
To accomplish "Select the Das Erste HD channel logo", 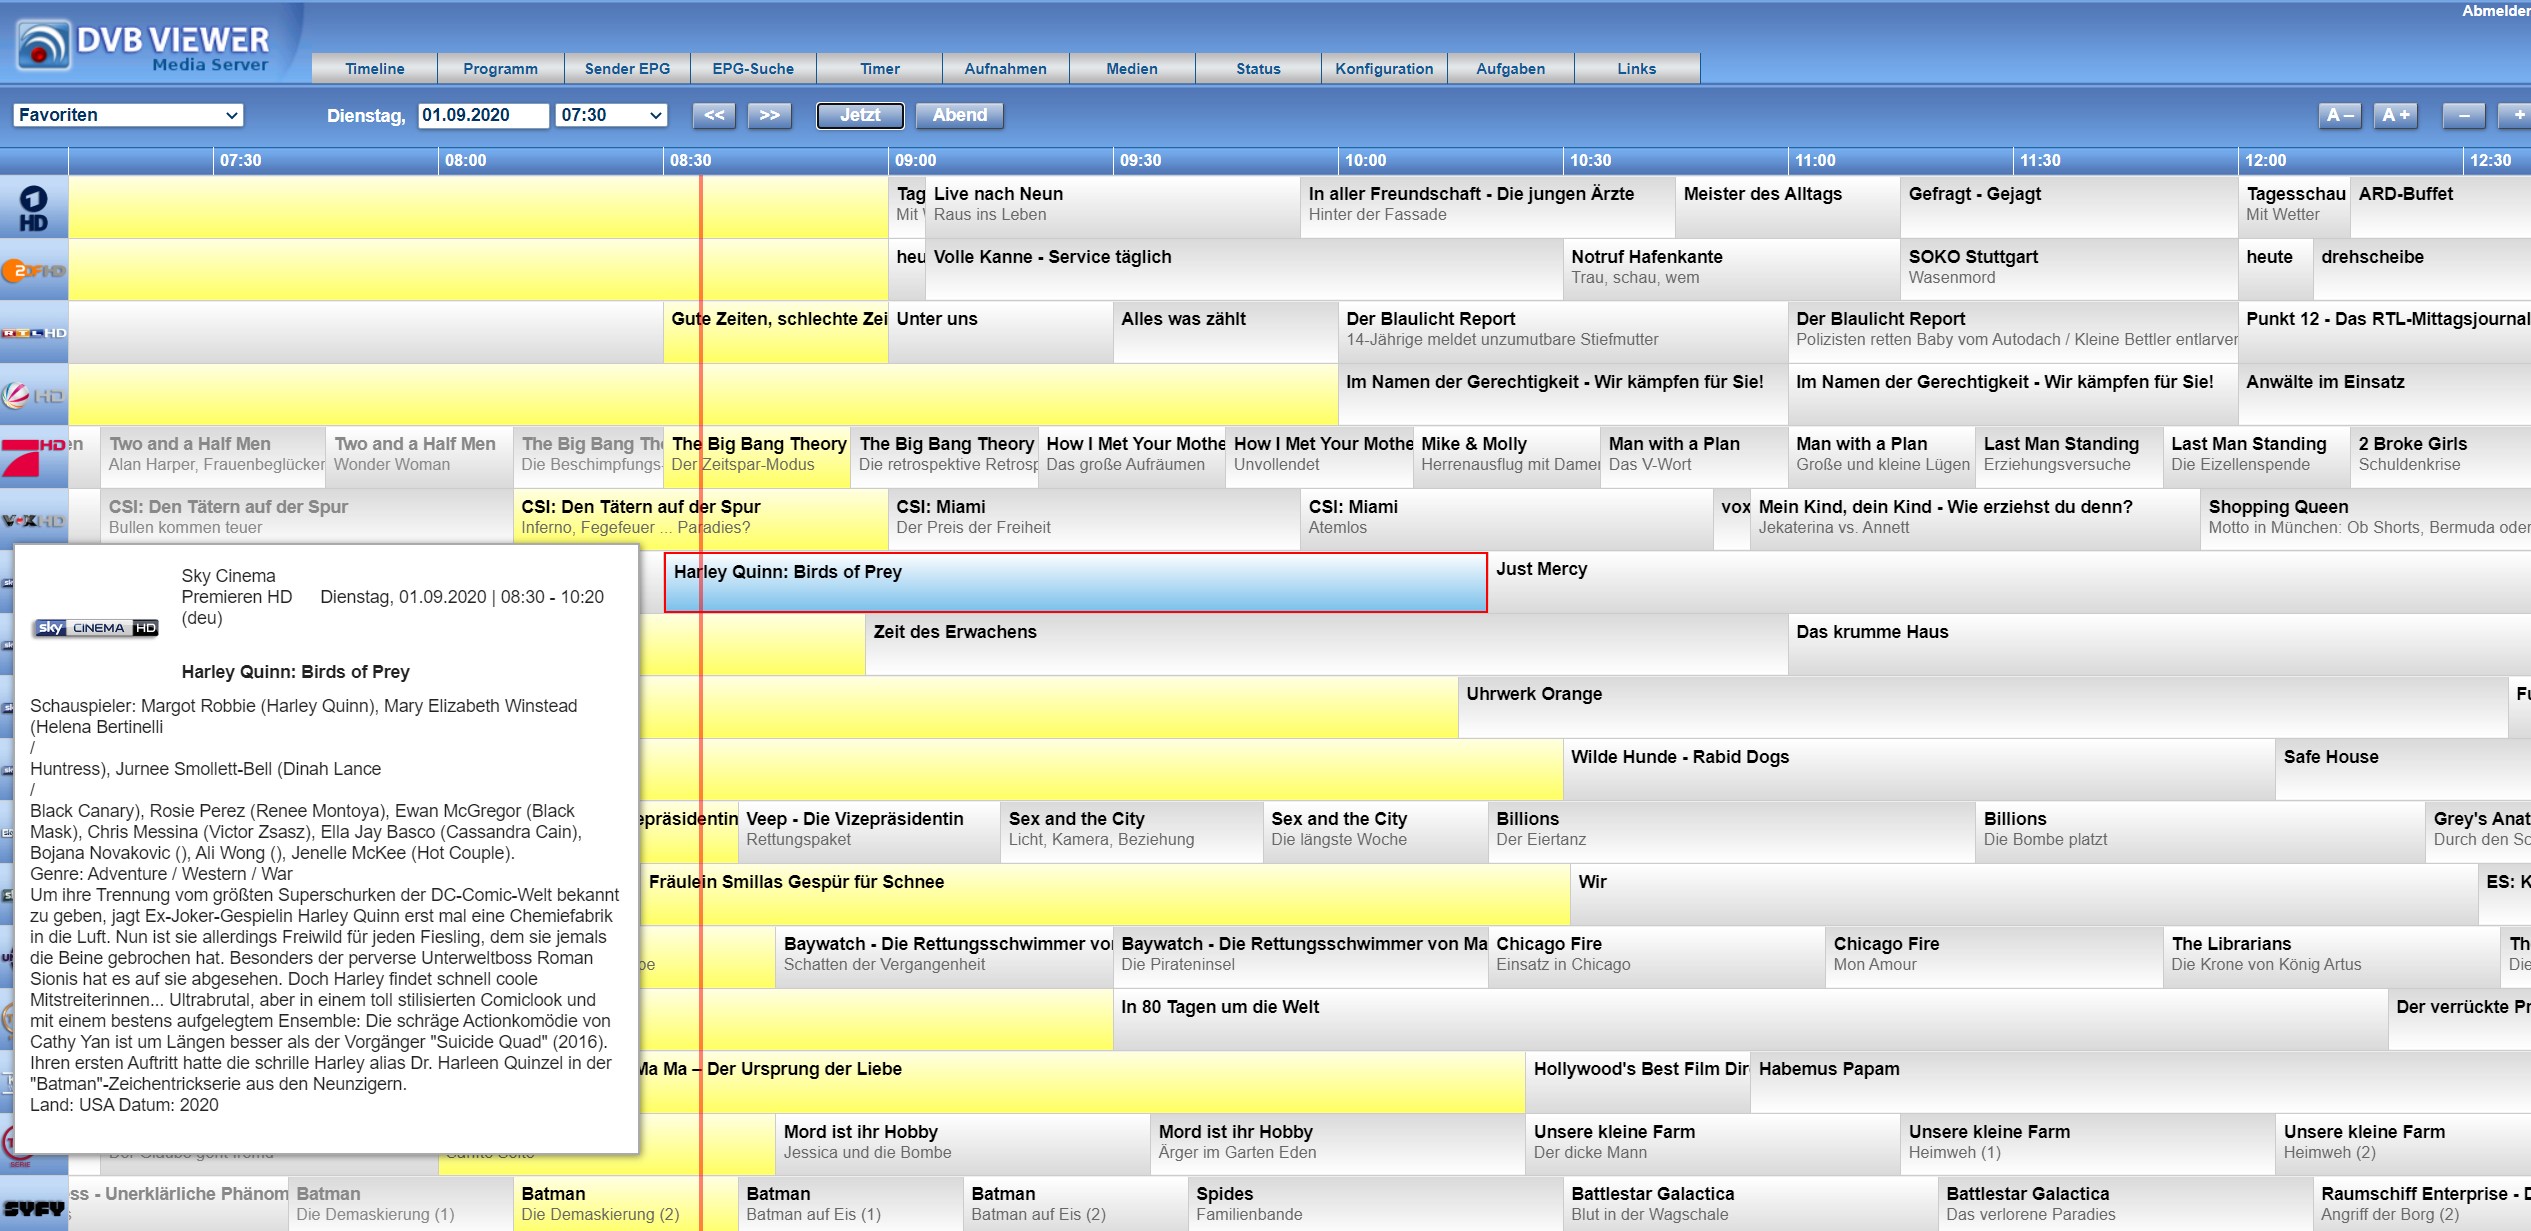I will pos(33,208).
